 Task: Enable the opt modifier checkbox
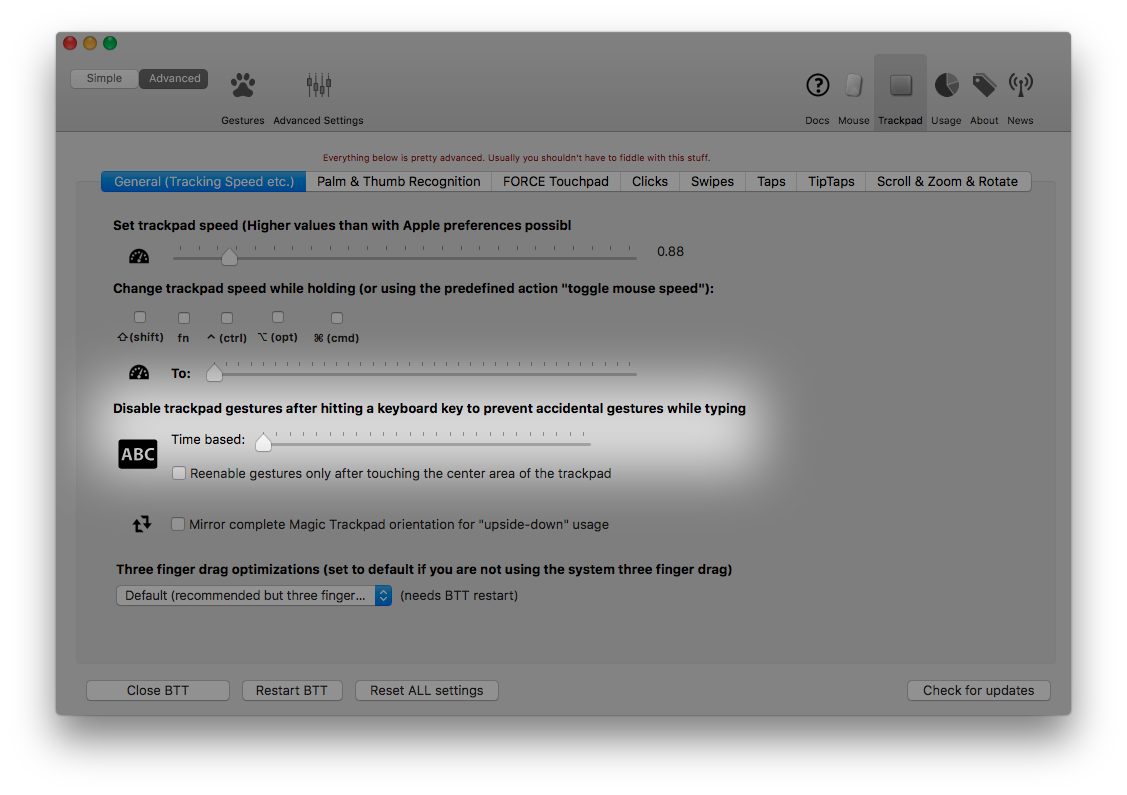pos(278,317)
